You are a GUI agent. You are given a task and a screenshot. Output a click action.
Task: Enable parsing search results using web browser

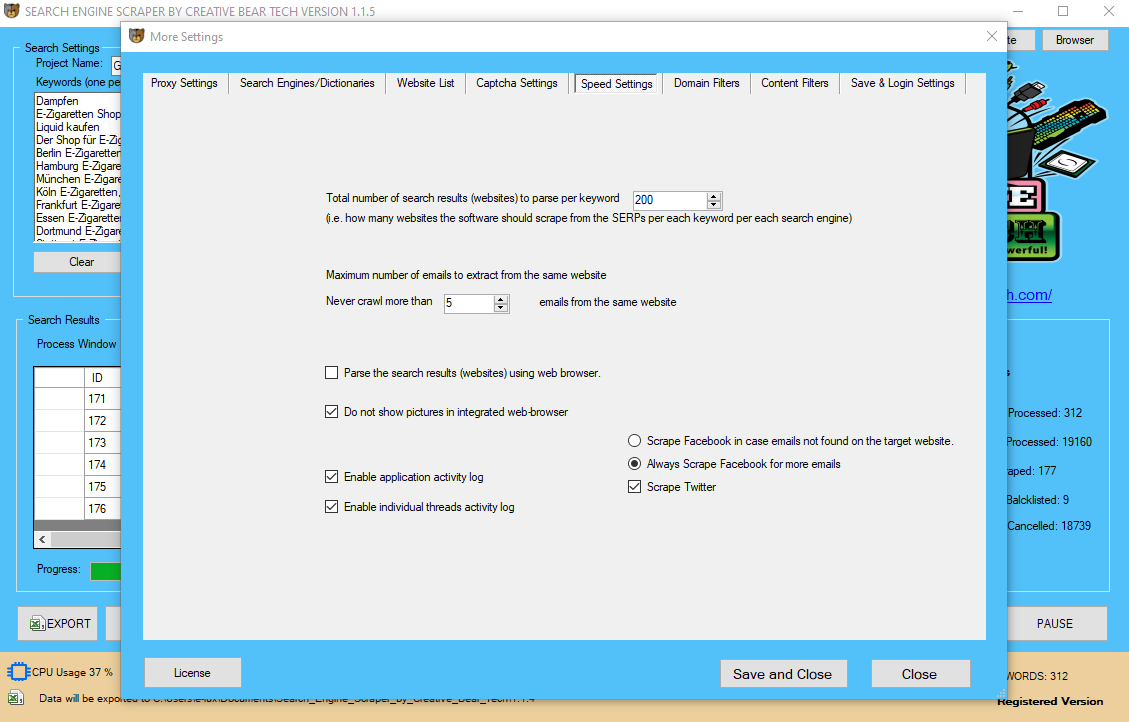331,373
